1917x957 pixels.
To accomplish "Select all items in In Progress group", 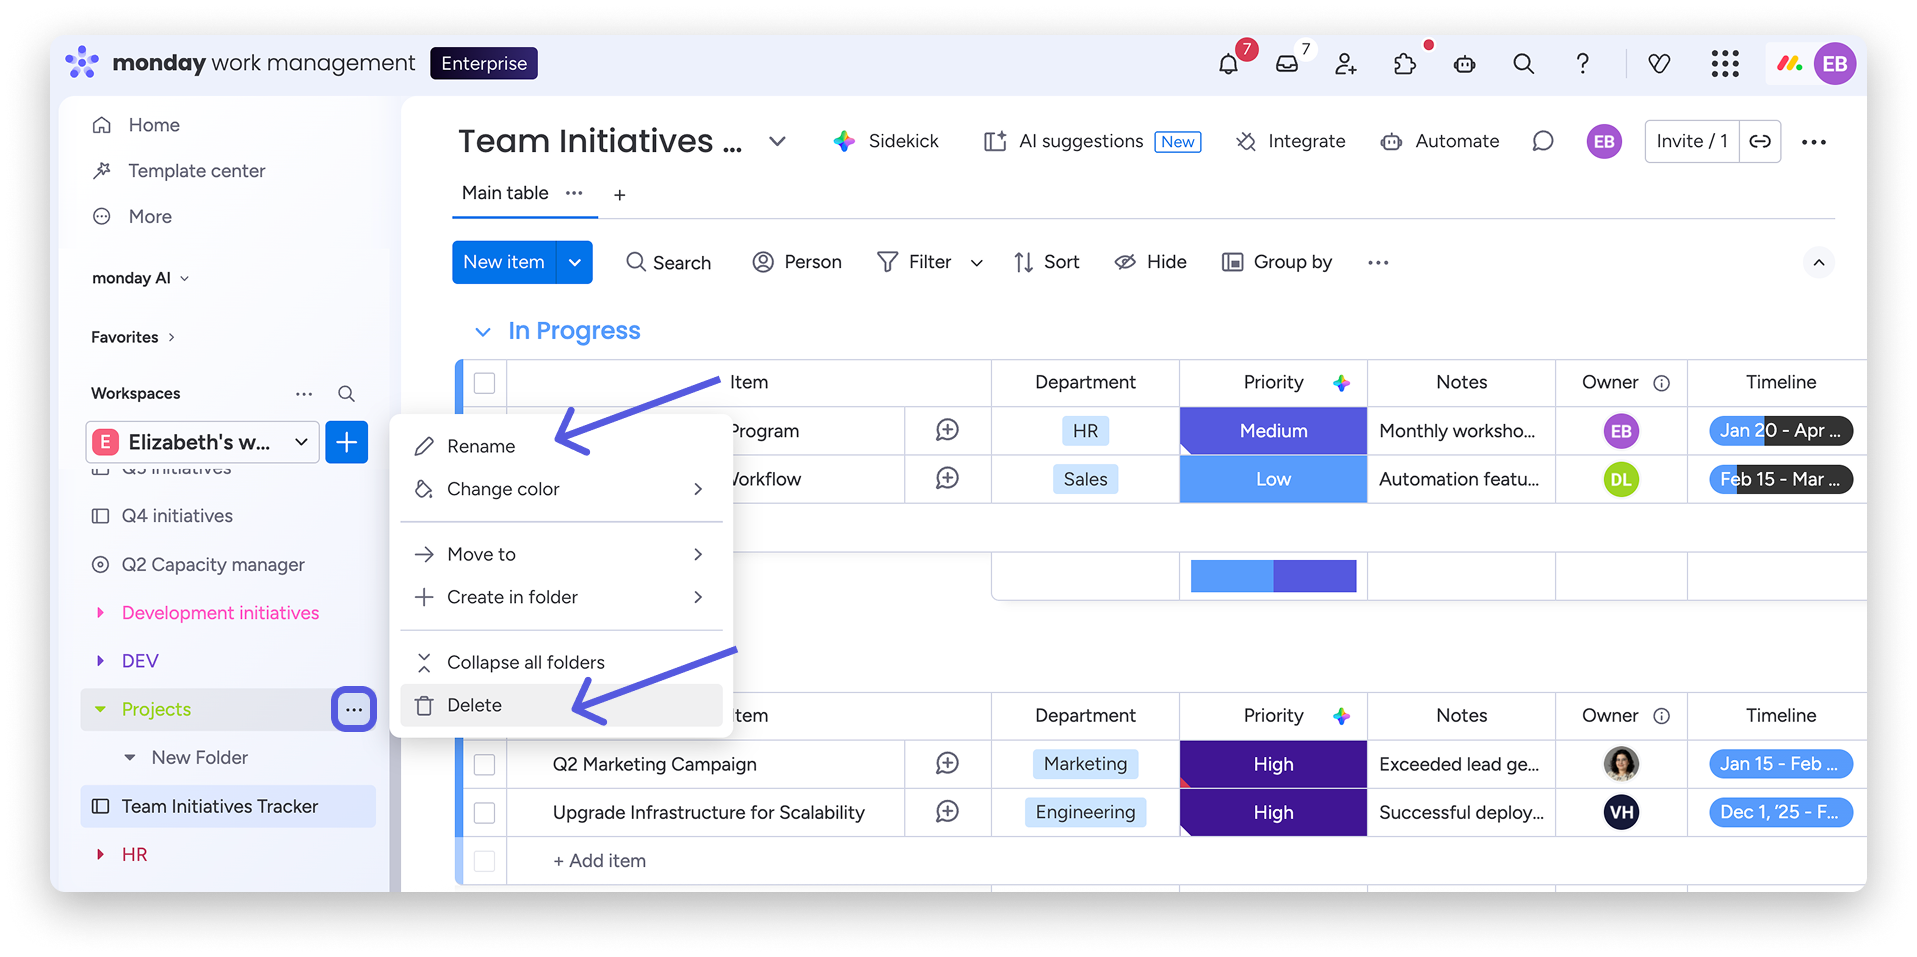I will (x=485, y=383).
